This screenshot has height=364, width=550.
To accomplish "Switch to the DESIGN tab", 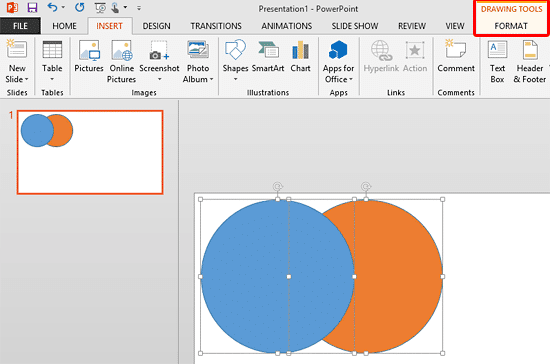I will pyautogui.click(x=156, y=26).
